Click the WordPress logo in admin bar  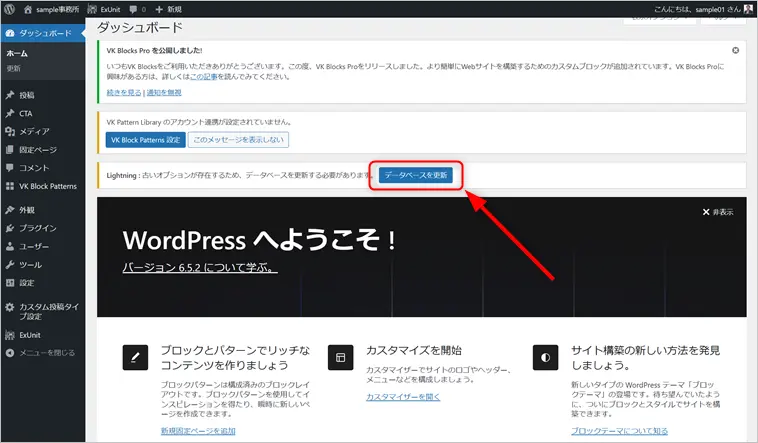[11, 8]
